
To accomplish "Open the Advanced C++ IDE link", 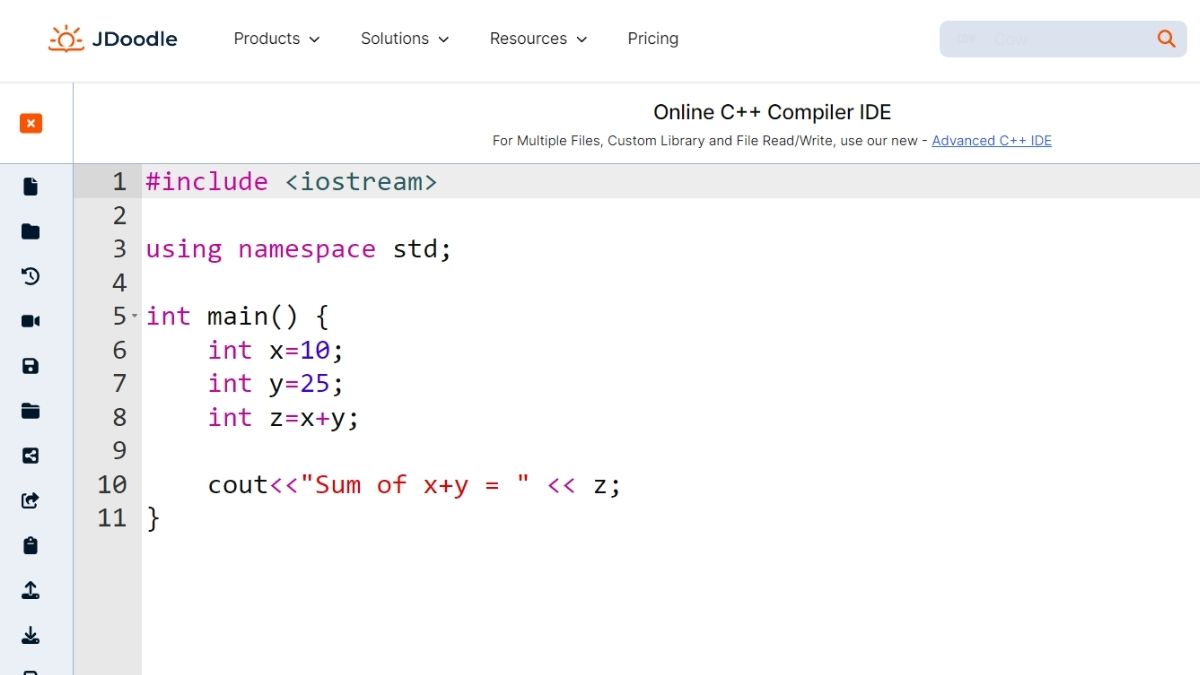I will click(x=991, y=141).
